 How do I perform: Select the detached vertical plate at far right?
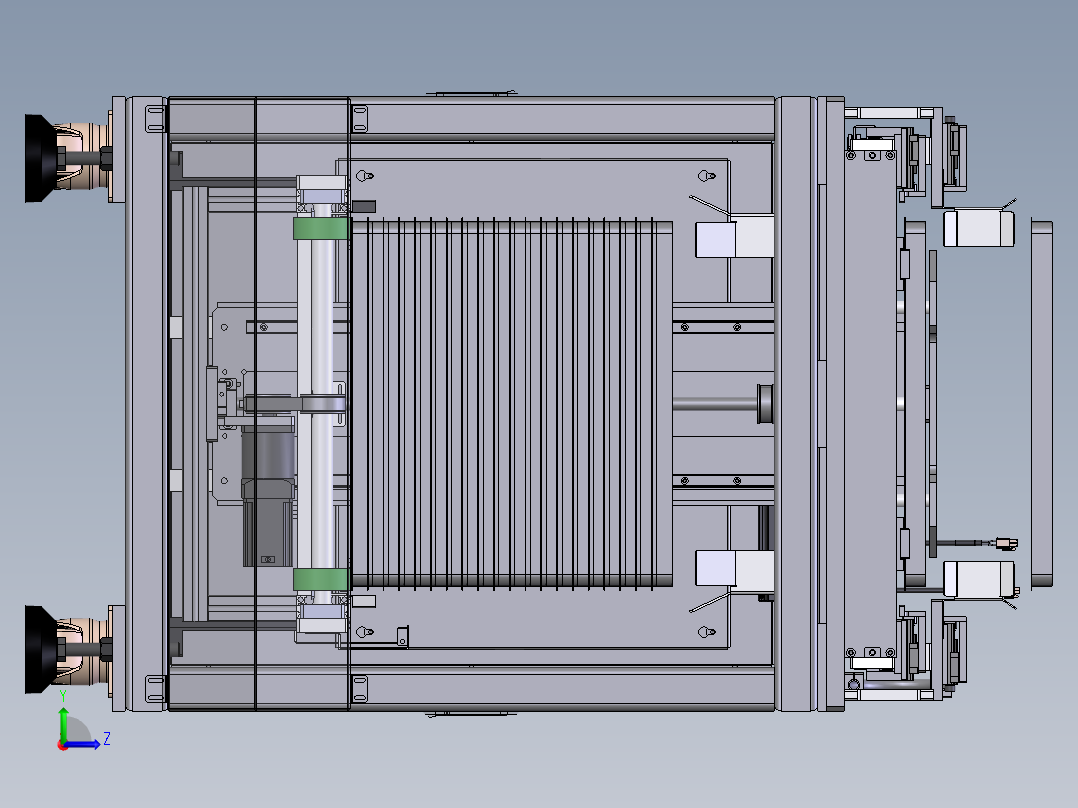(x=1042, y=404)
